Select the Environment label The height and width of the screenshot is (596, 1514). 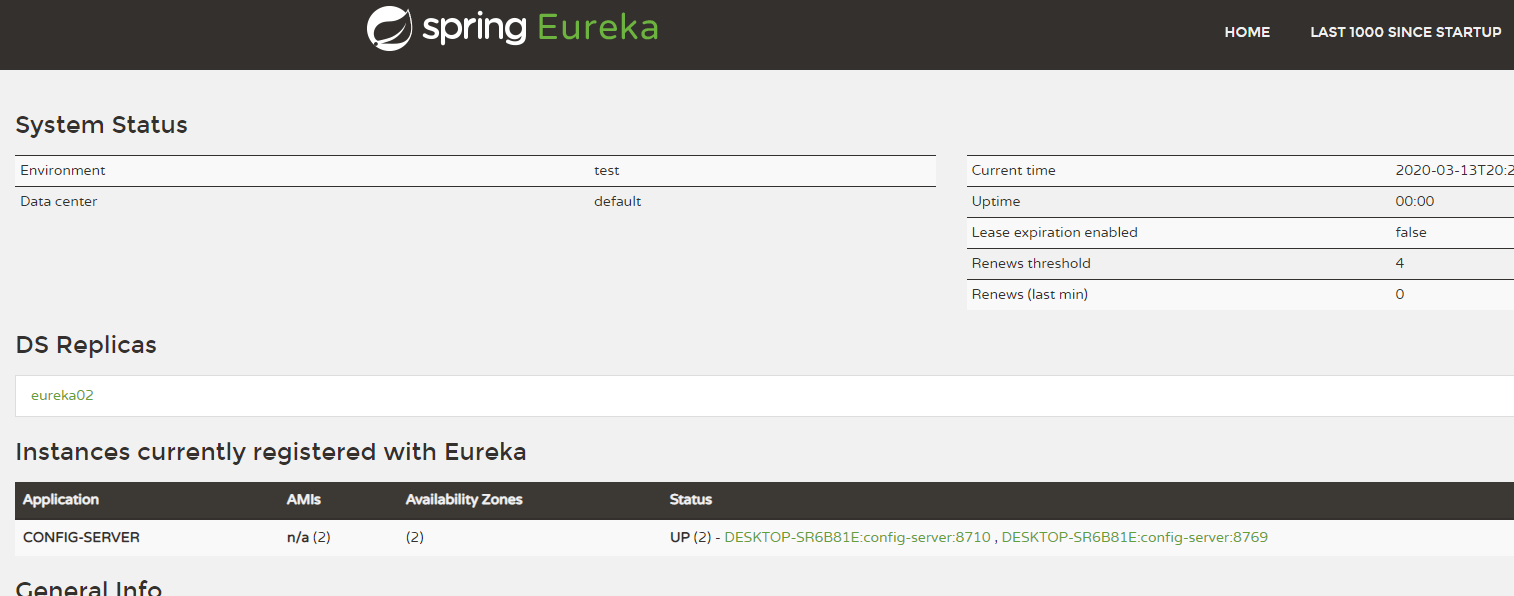[x=62, y=170]
